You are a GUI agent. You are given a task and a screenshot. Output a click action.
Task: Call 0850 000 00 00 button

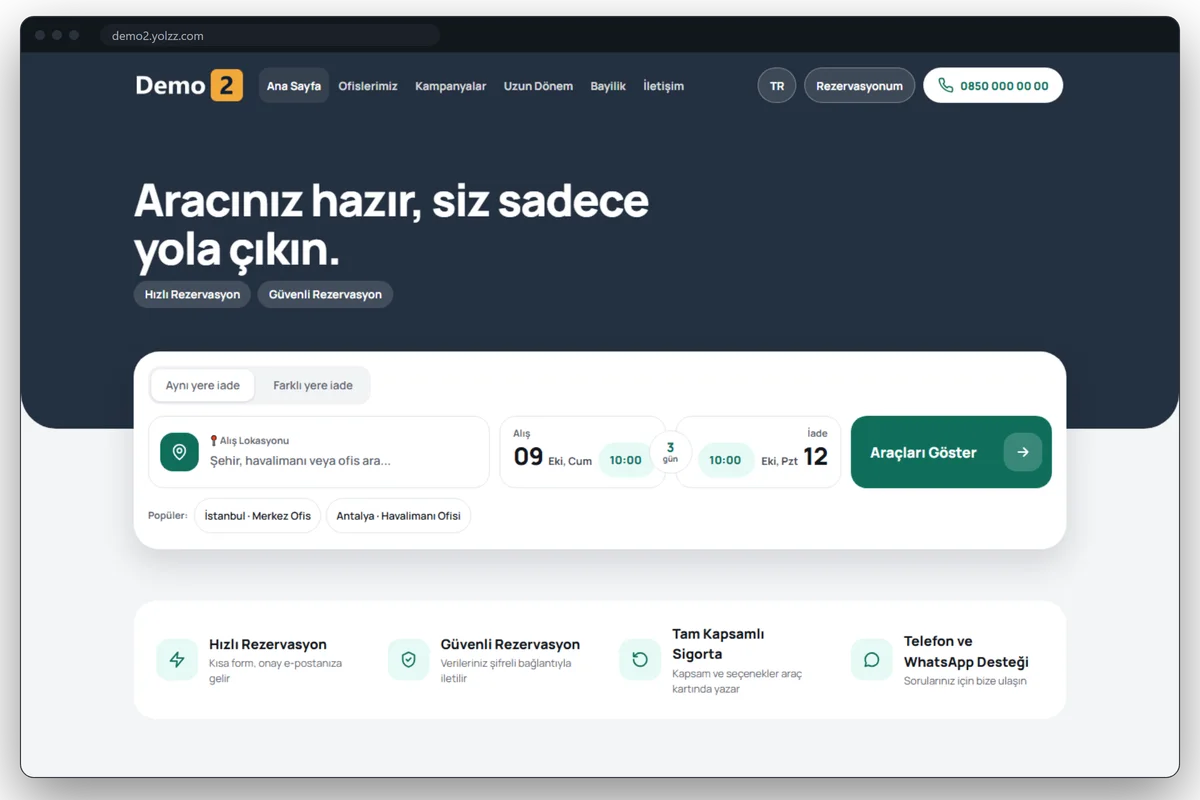pyautogui.click(x=993, y=86)
